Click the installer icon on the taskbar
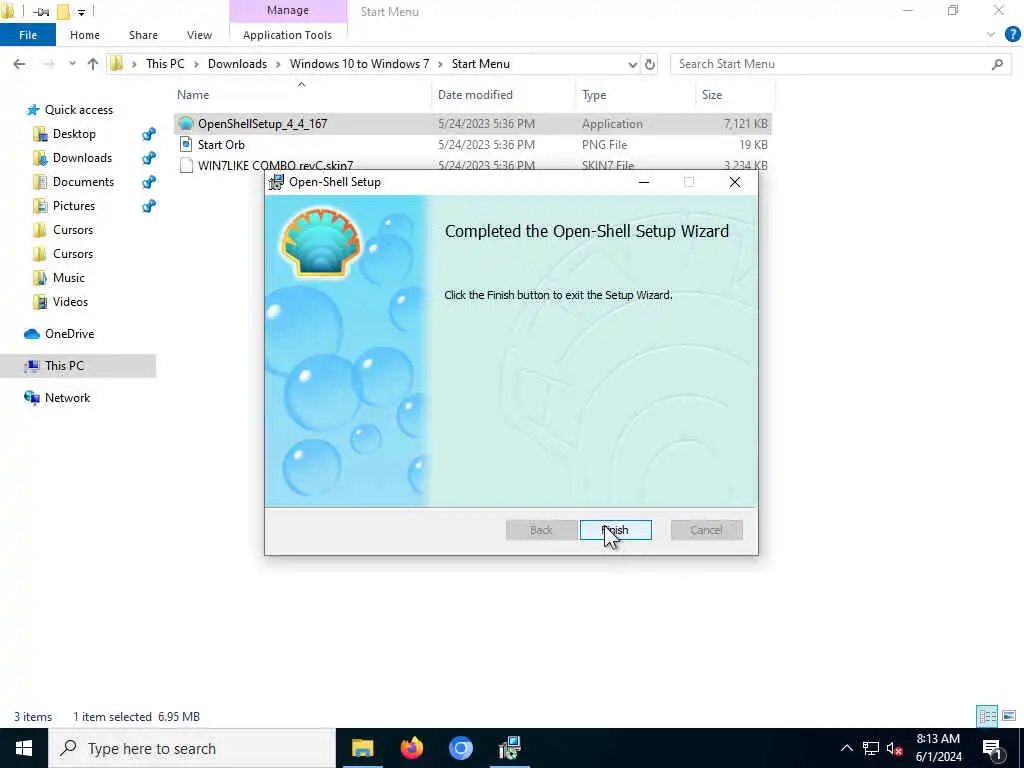Viewport: 1024px width, 768px height. click(509, 748)
